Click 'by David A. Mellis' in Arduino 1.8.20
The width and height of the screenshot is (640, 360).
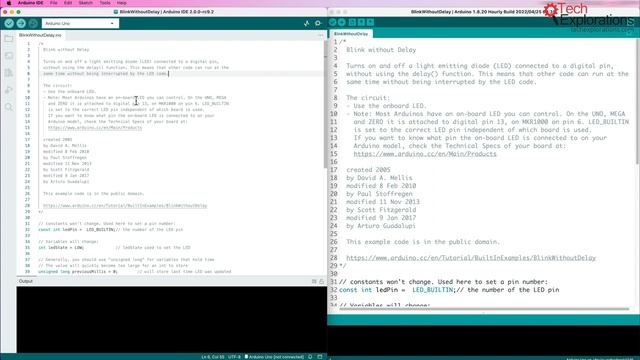[x=379, y=178]
